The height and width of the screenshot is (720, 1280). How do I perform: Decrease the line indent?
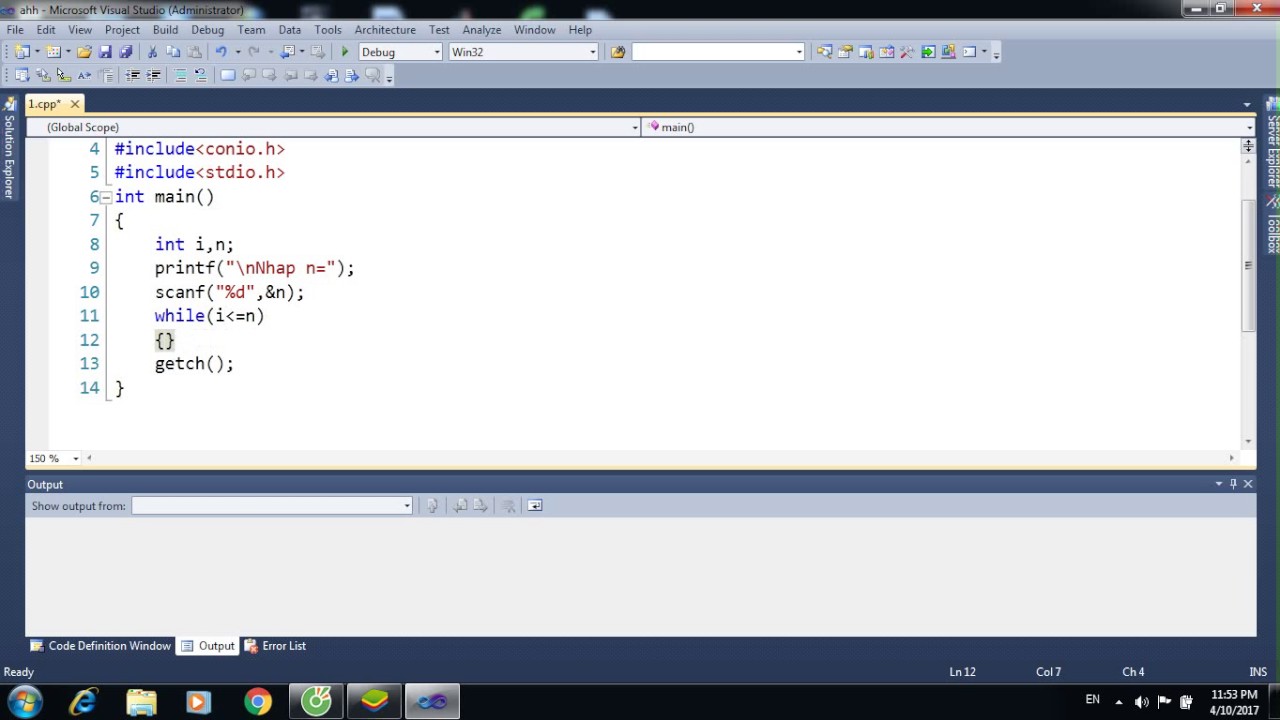[132, 75]
